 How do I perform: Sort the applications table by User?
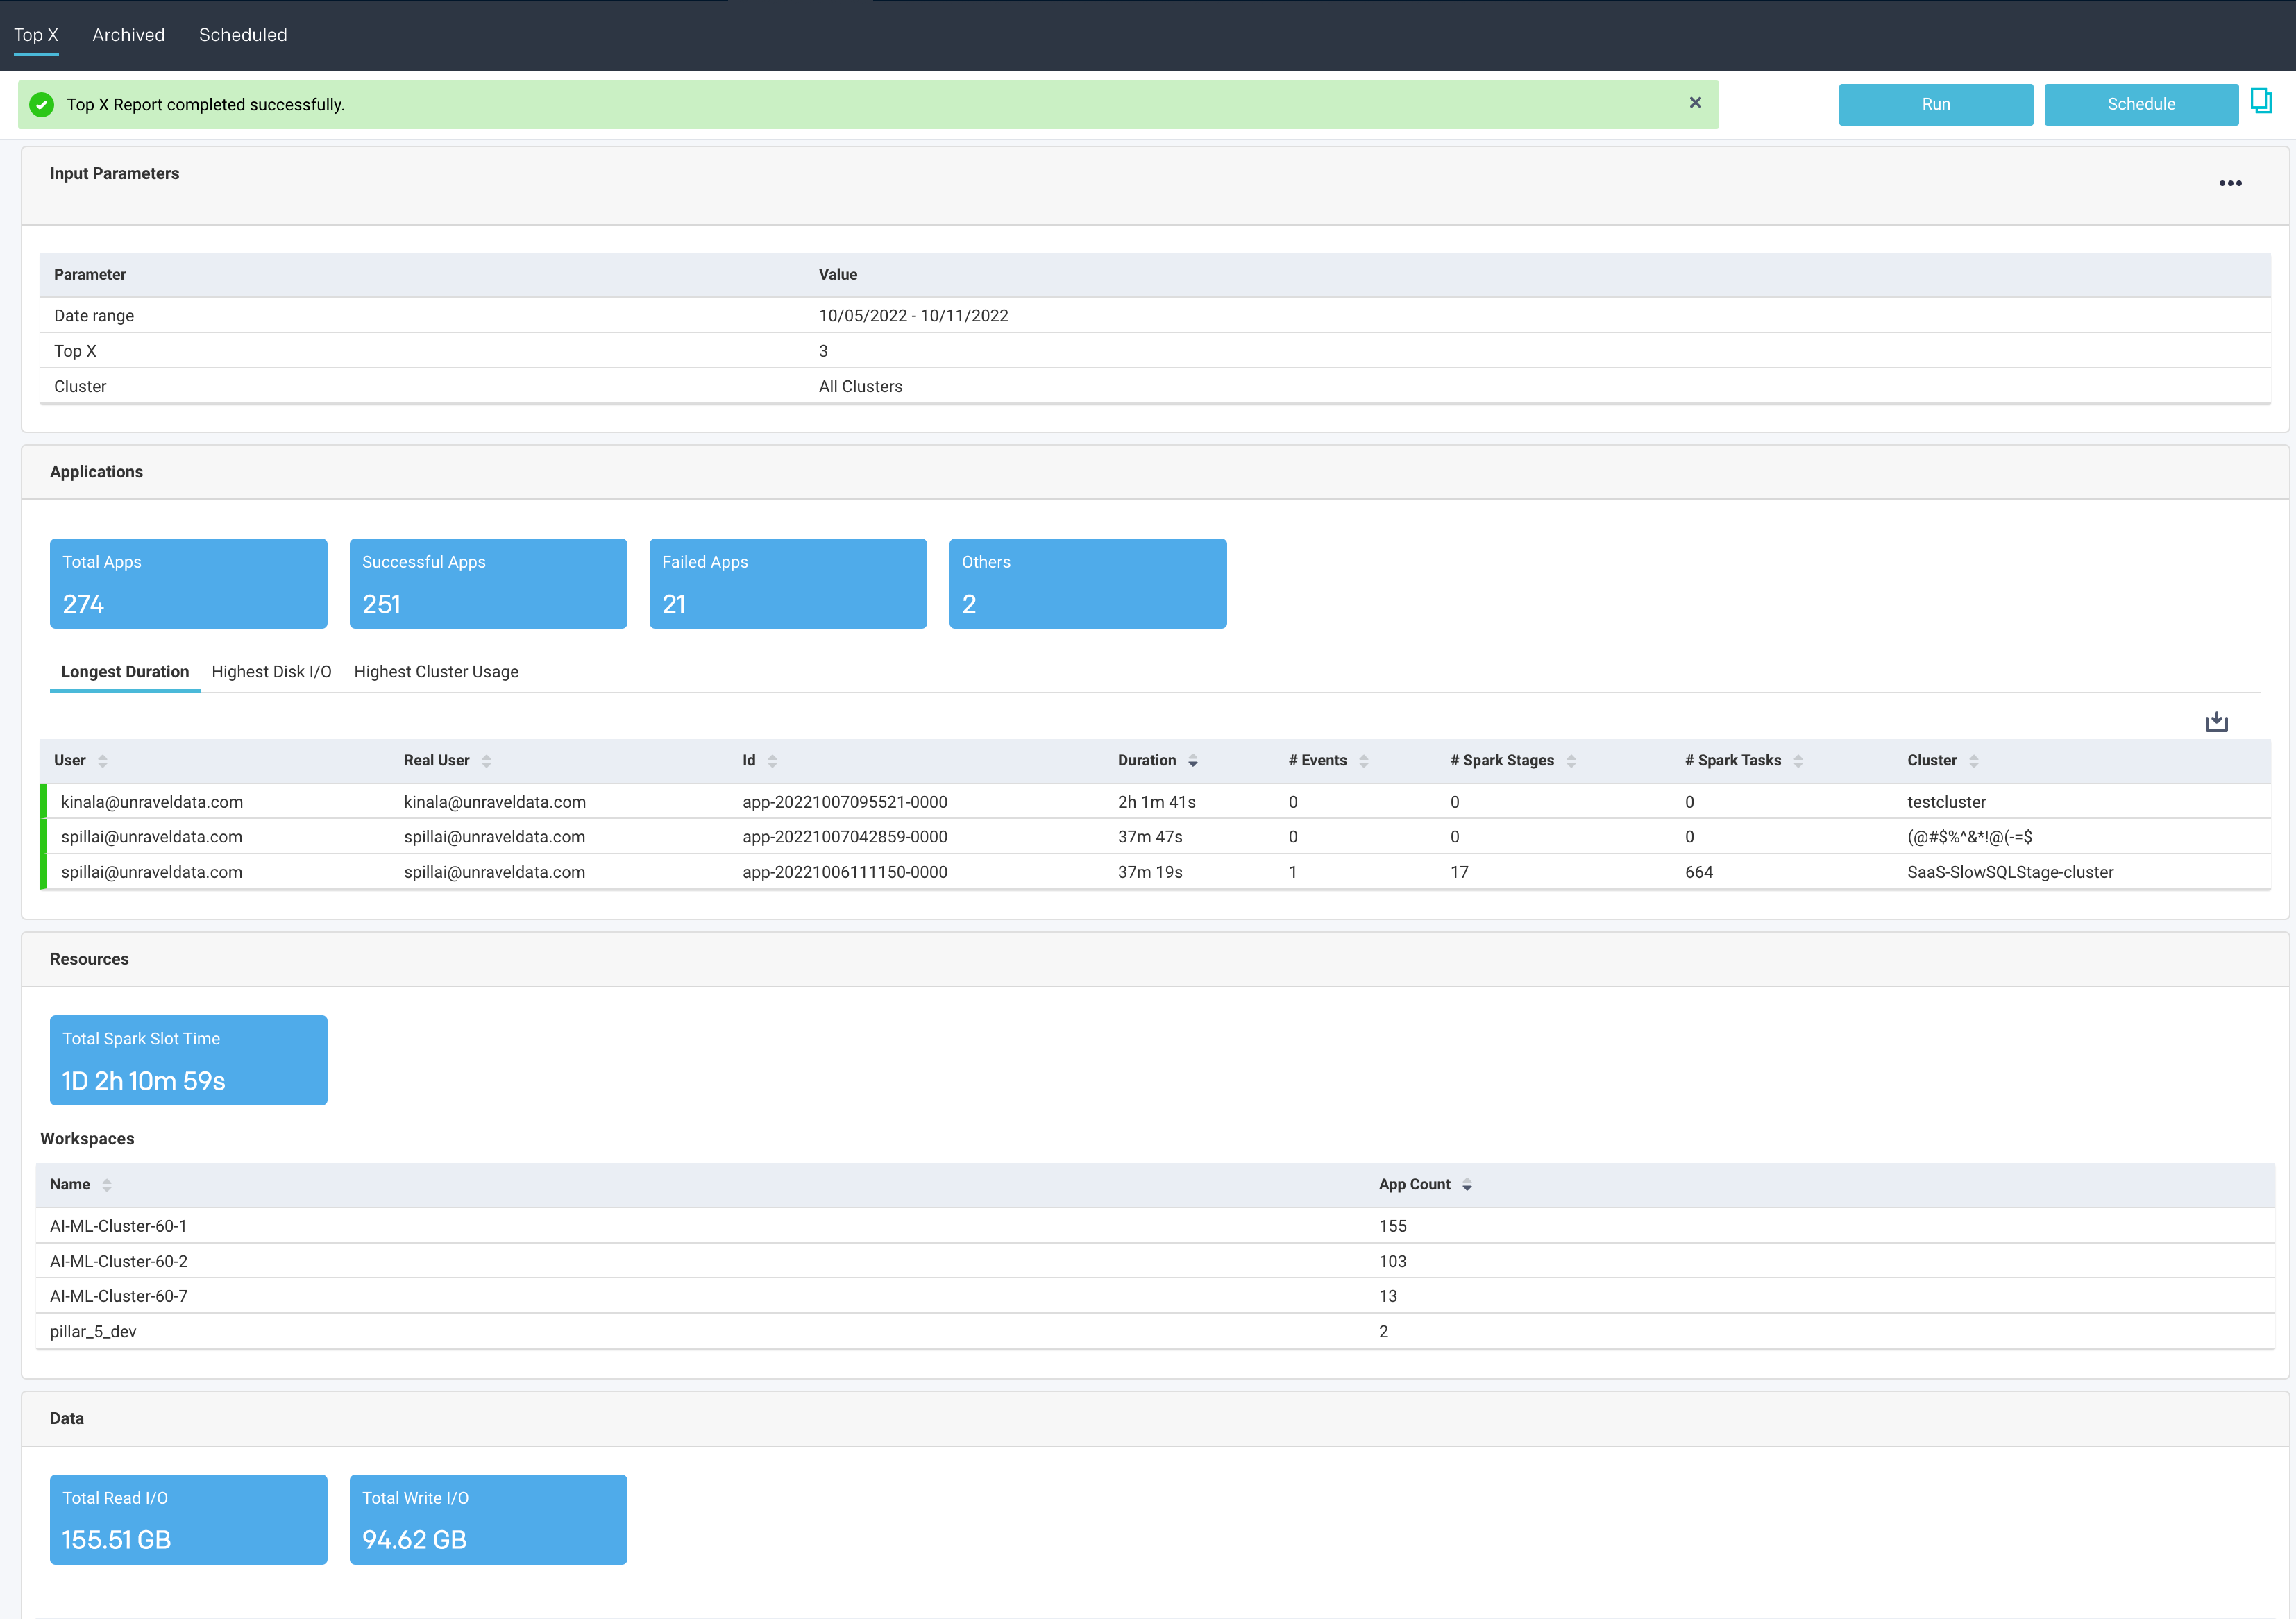(104, 761)
